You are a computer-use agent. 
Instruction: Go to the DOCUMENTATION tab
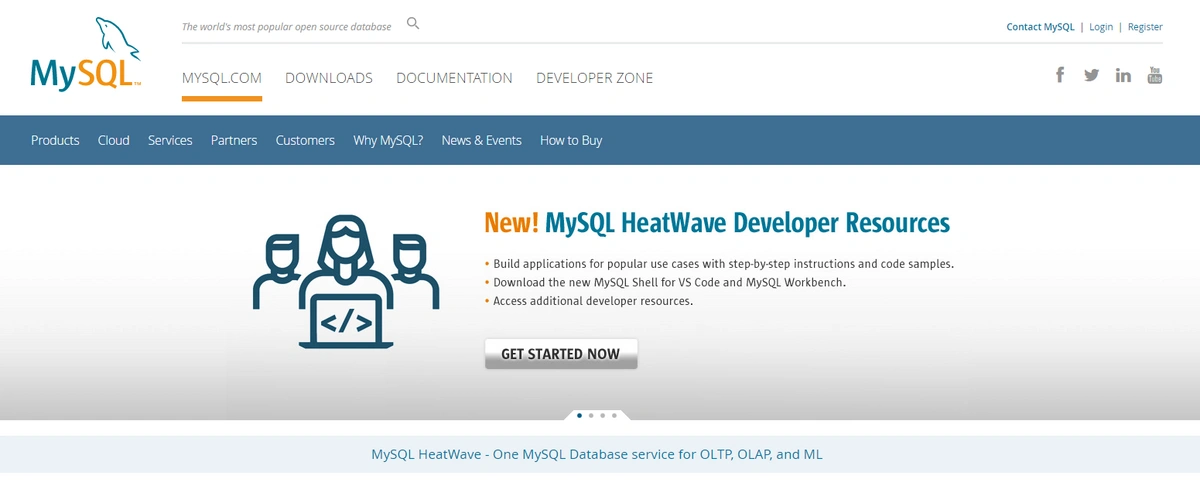[454, 78]
